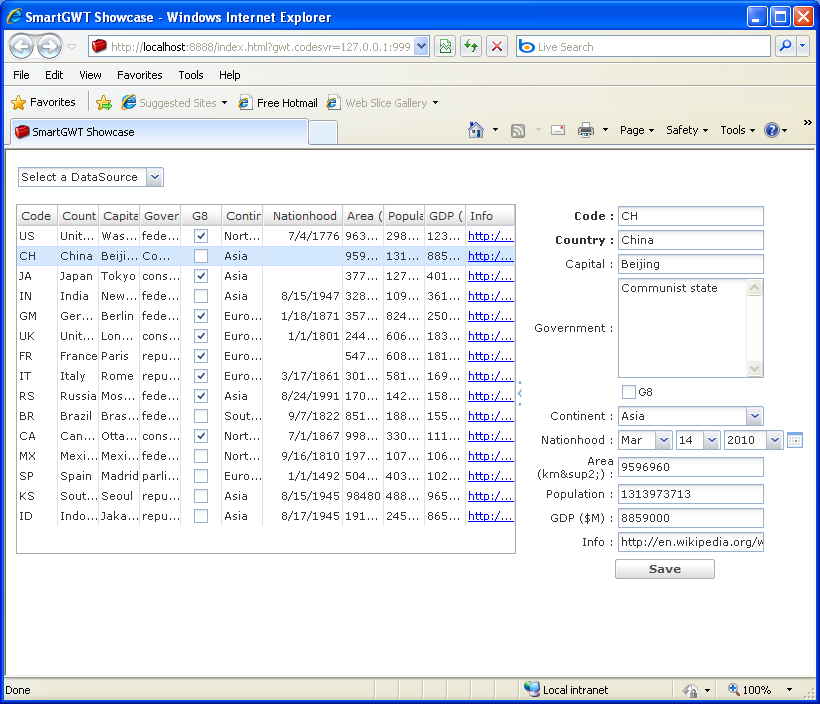Open the Nationhood calendar date picker icon
The image size is (820, 704).
point(794,440)
